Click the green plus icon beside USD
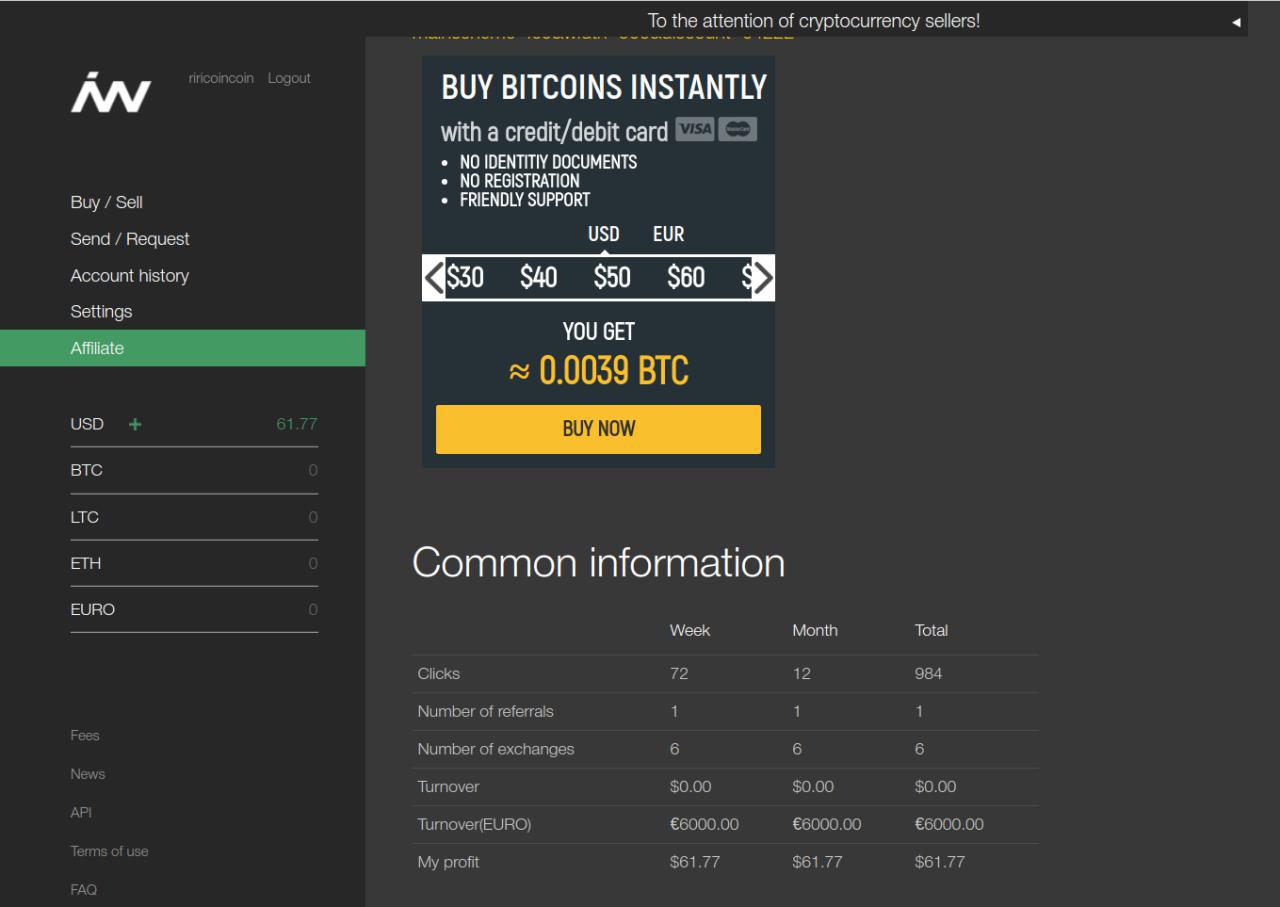The image size is (1280, 907). [x=135, y=424]
